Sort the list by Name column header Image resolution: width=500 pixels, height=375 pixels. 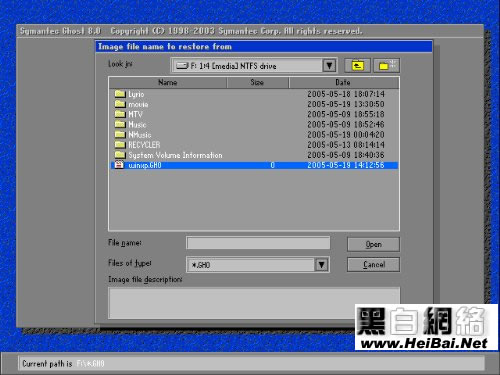tap(168, 82)
